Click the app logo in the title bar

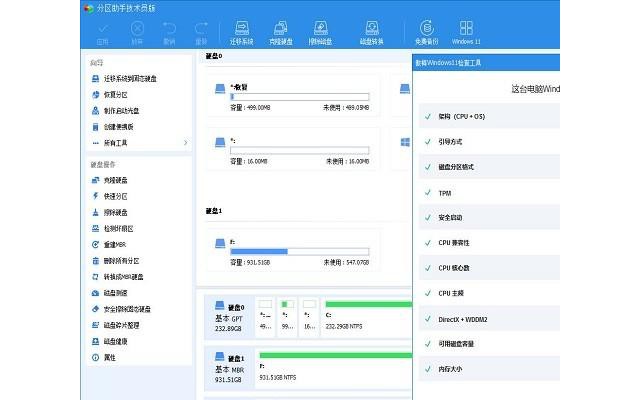(x=89, y=8)
